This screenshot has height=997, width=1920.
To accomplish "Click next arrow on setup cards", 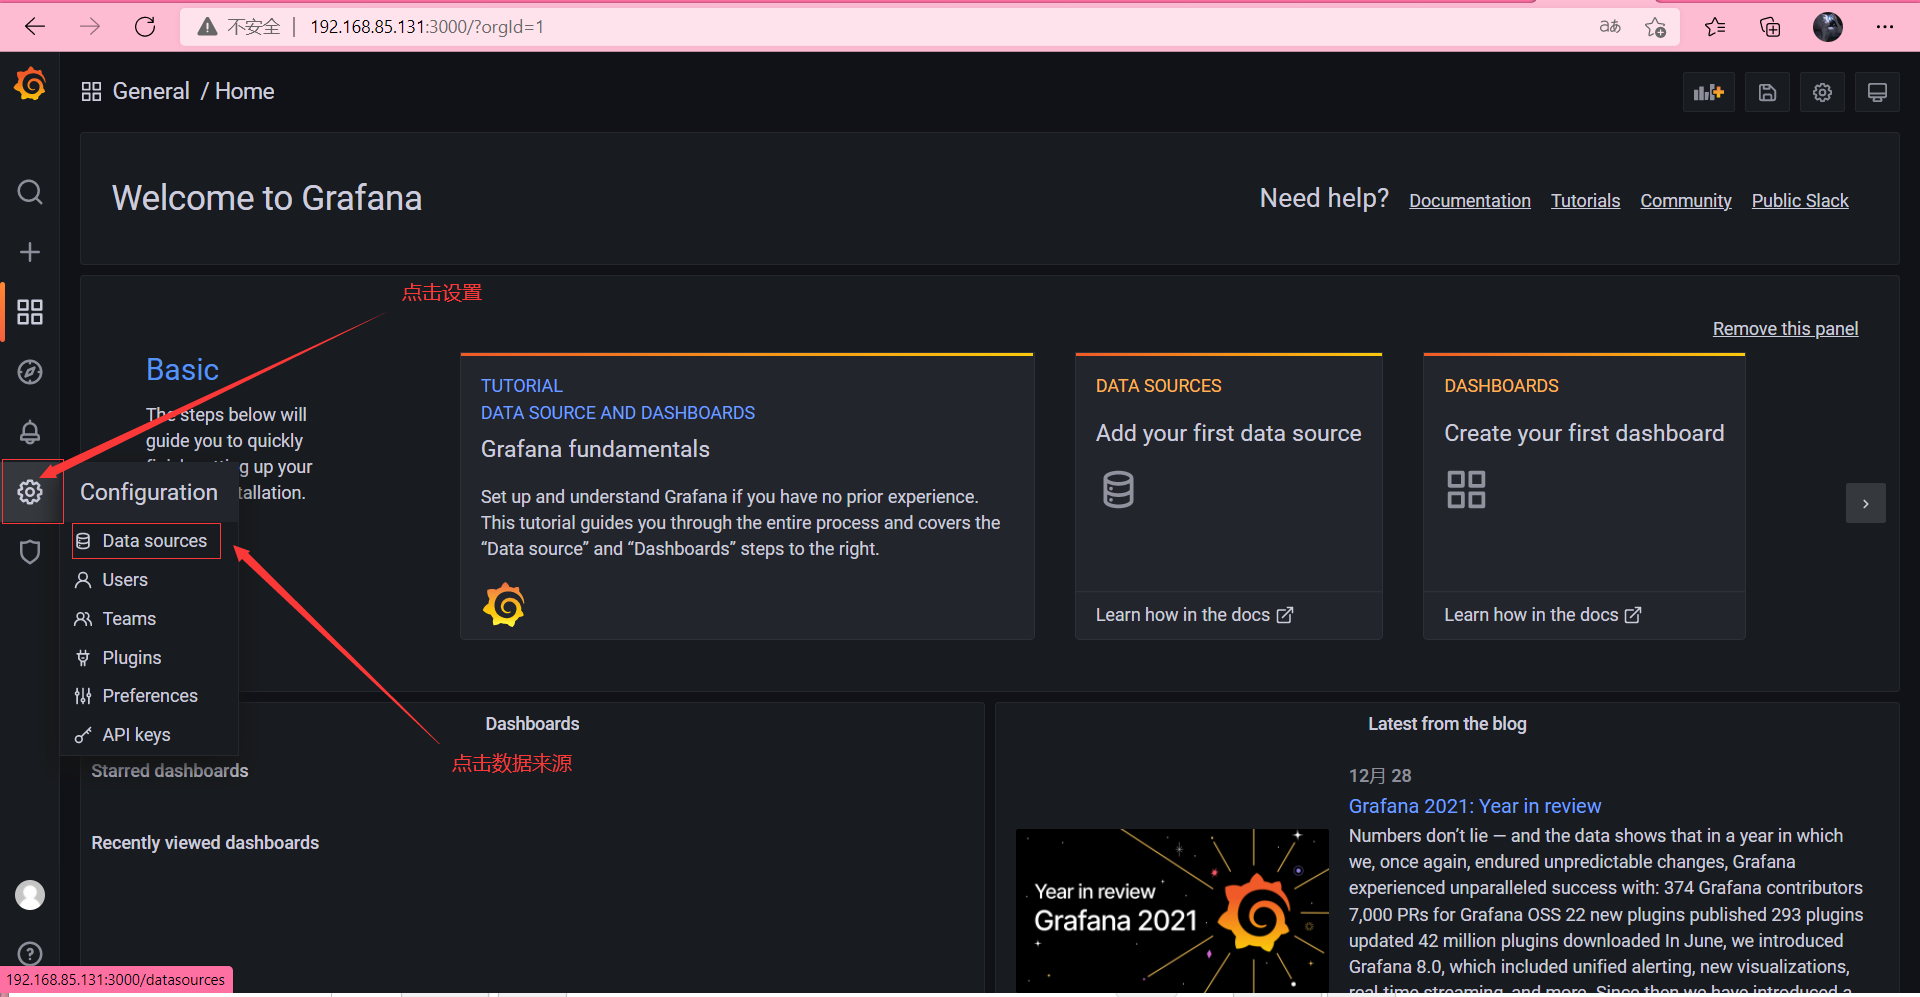I will point(1865,504).
